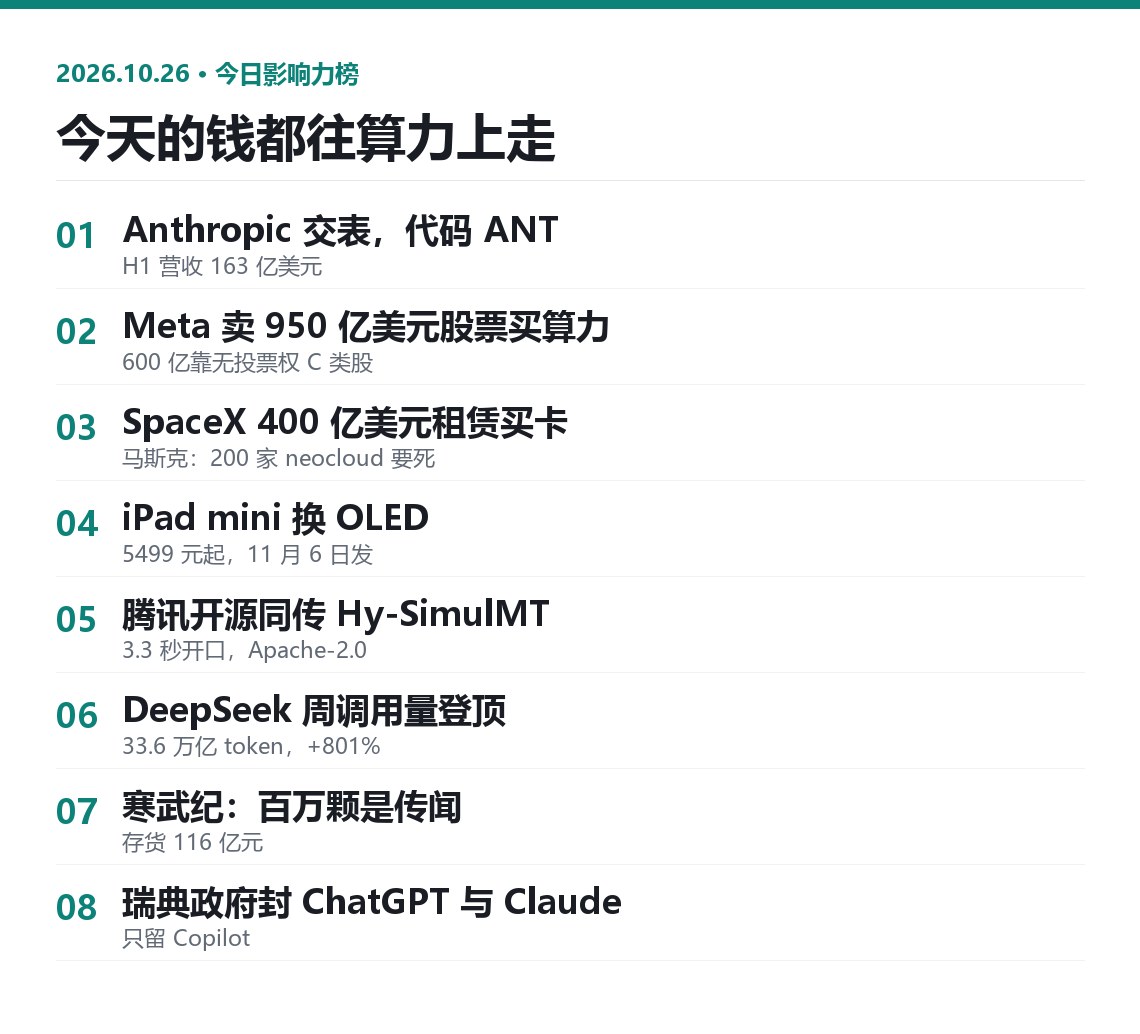Click the date line '2026.10.26 • 今日影响力榜'
Screen dimensions: 1140x1034
click(x=207, y=73)
